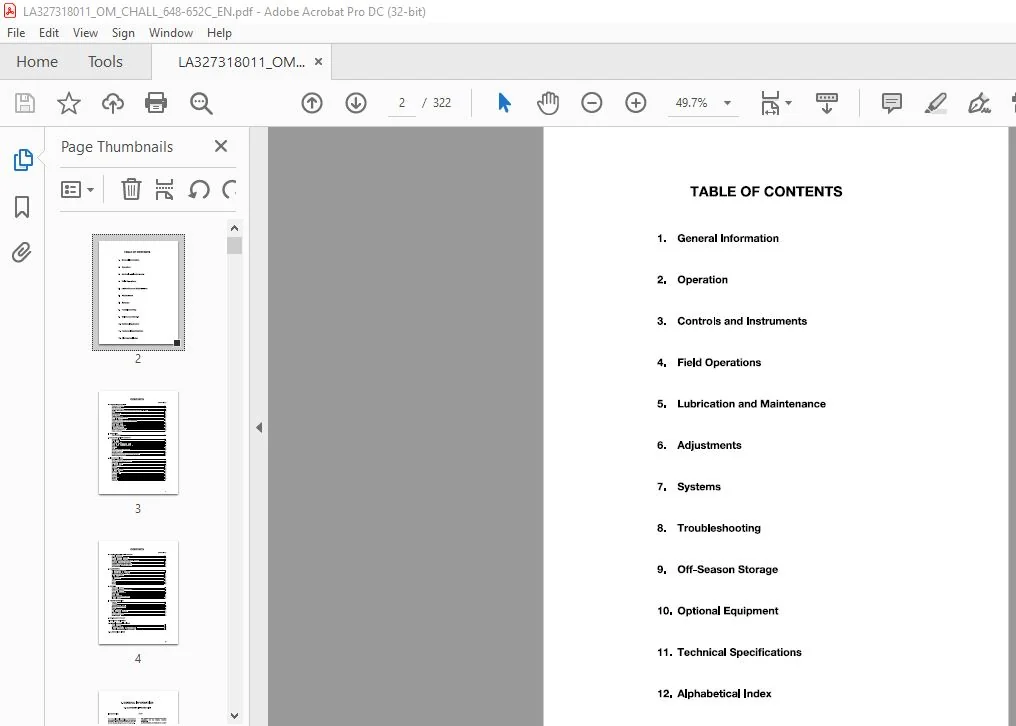1016x726 pixels.
Task: Open the Window menu
Action: pos(170,33)
